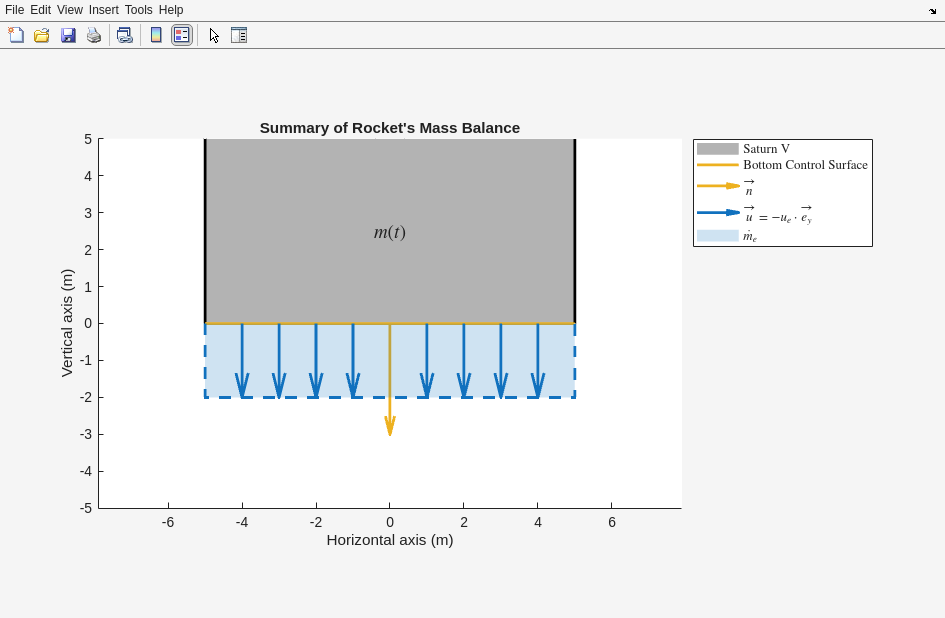Click the Saturn V legend entry
The image size is (945, 618).
[x=766, y=149]
